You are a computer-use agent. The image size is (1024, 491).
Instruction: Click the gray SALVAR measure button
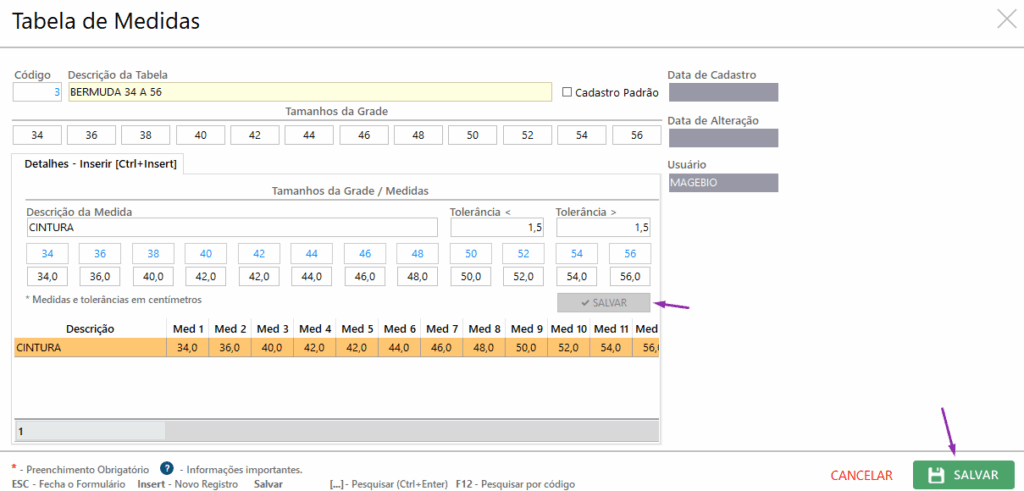(x=603, y=303)
